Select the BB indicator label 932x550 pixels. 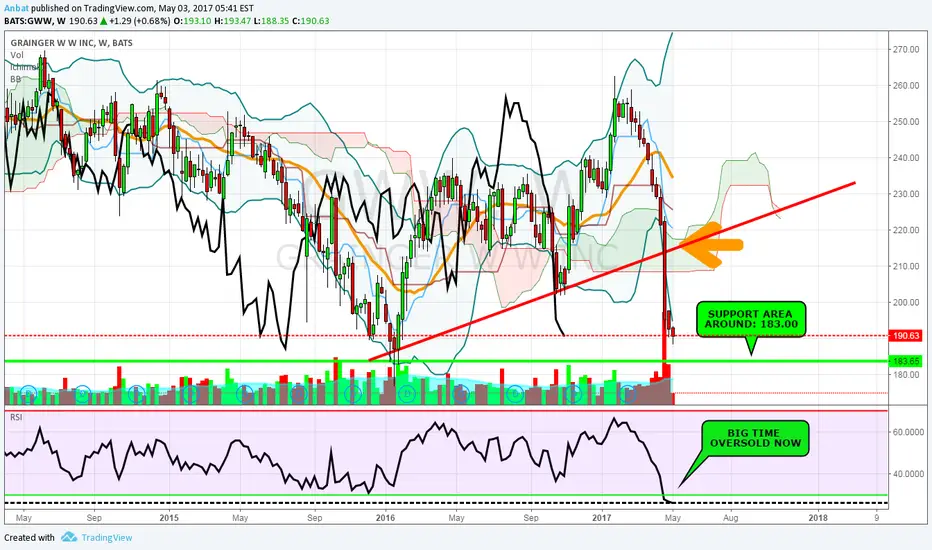(x=15, y=78)
